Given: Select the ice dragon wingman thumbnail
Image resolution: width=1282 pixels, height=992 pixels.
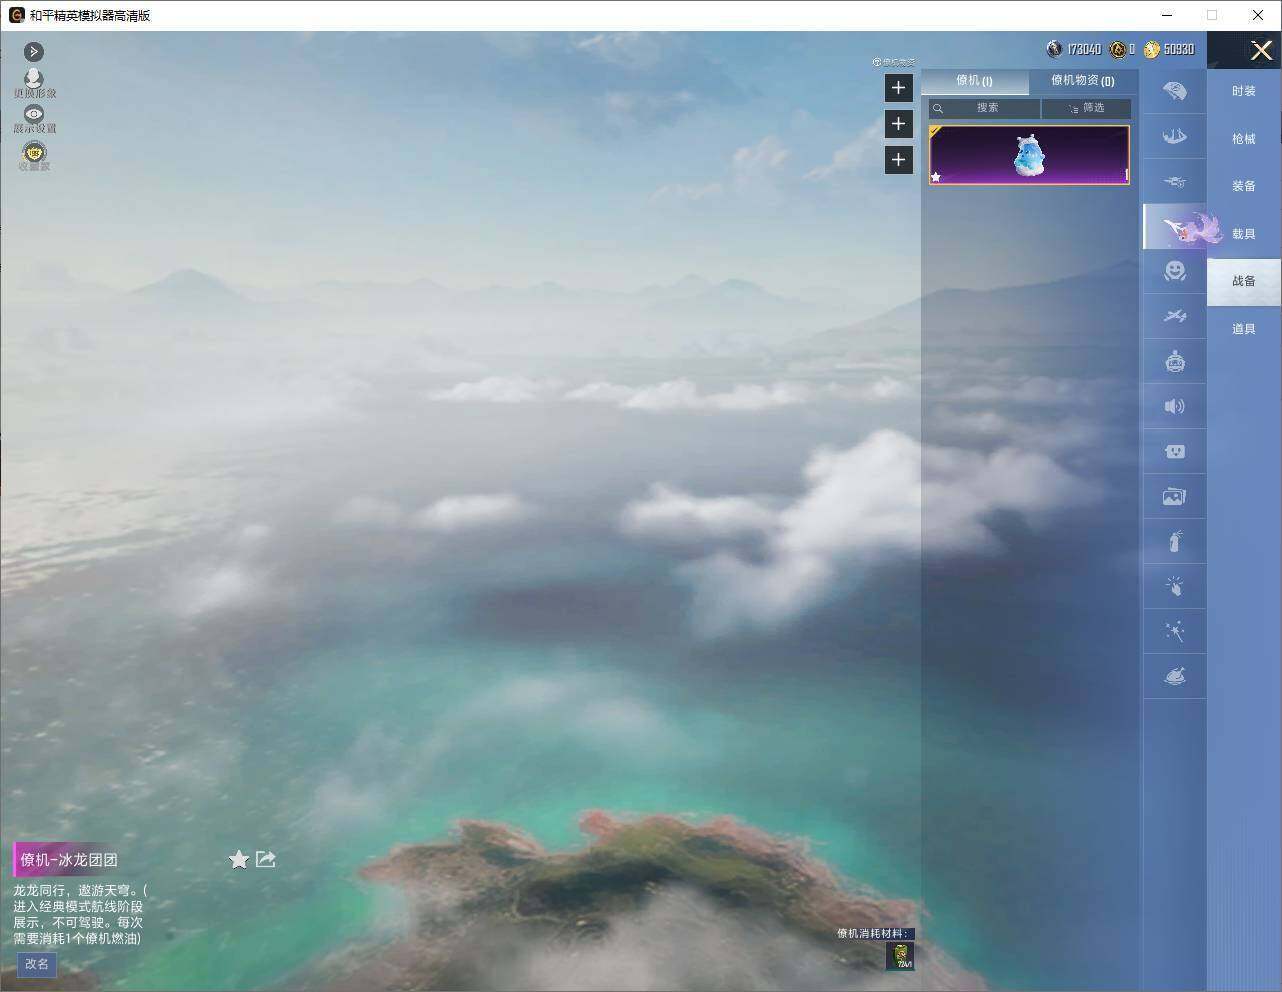Looking at the screenshot, I should coord(1029,155).
